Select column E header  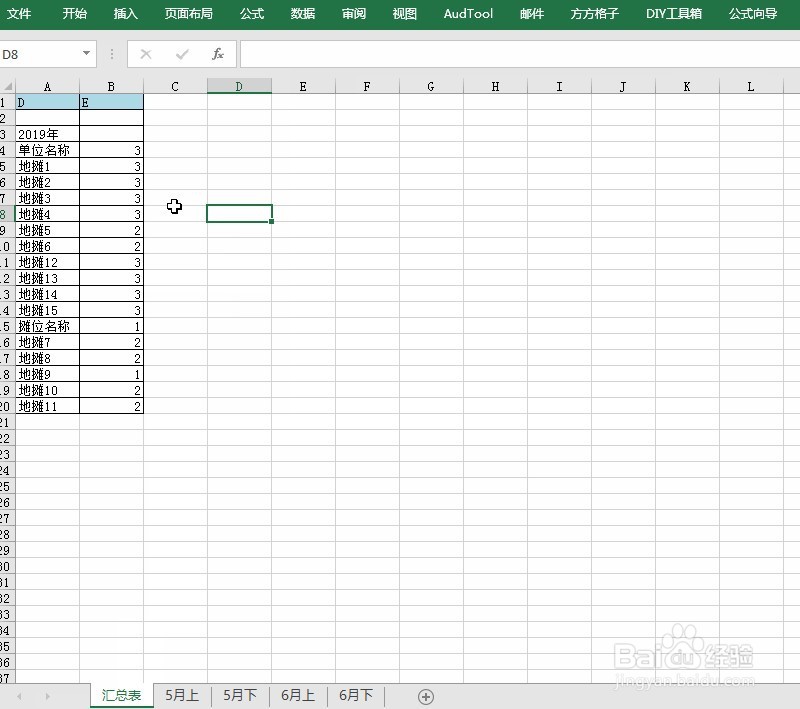pyautogui.click(x=303, y=86)
